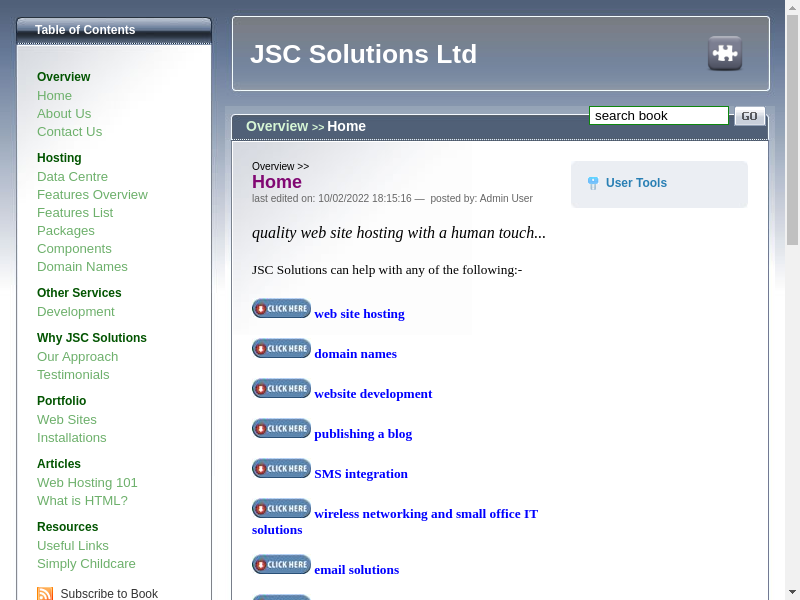This screenshot has height=600, width=800.
Task: Open the wireless networking and small office link
Action: [425, 514]
